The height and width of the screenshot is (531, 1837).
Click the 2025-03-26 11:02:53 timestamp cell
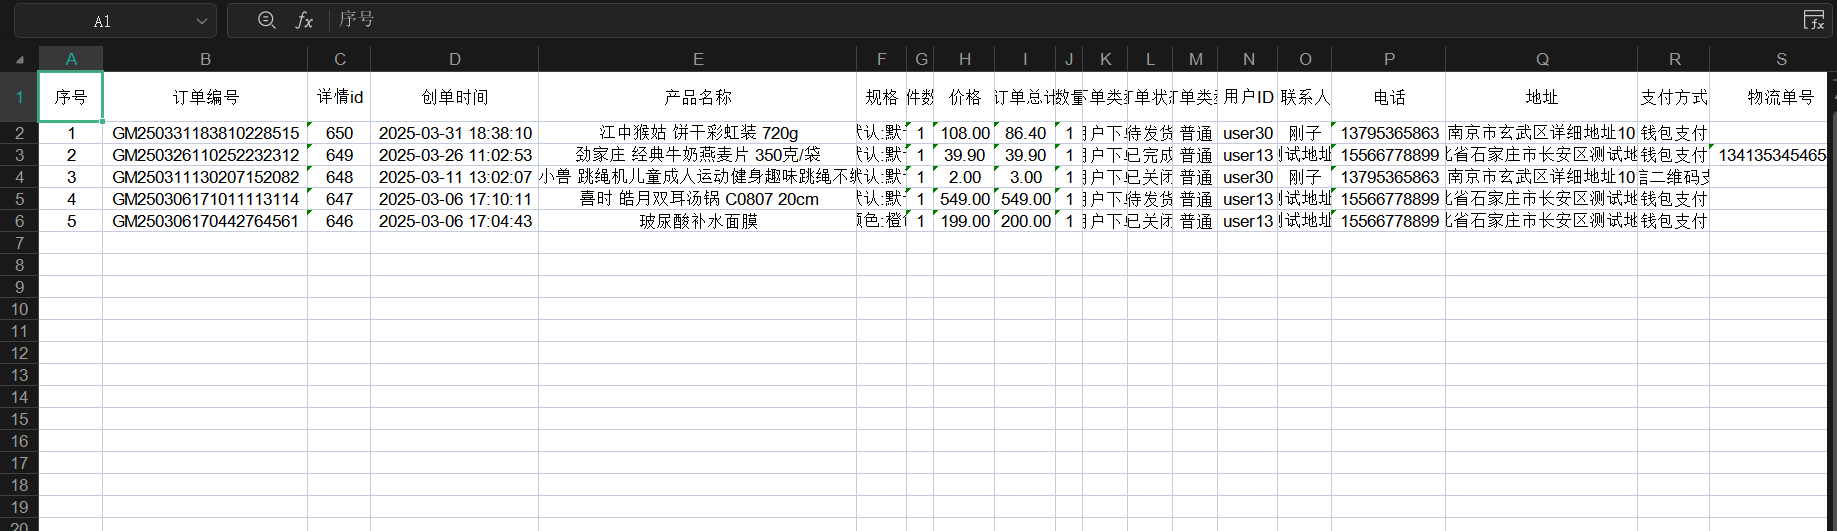[455, 155]
